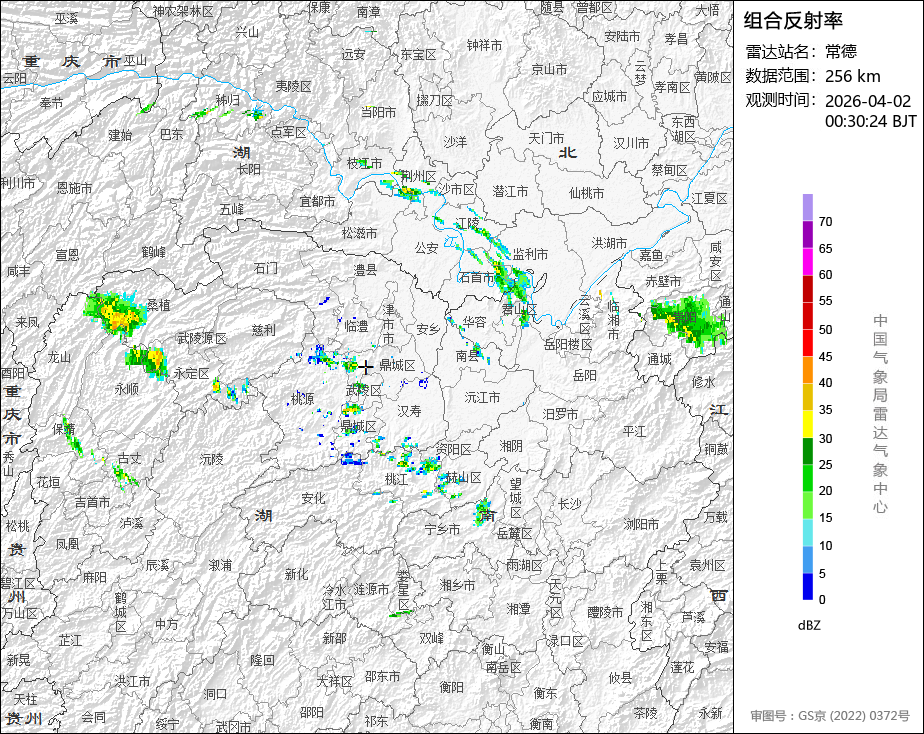Choose the bright yellow 30-35 dBZ band
Image resolution: width=924 pixels, height=734 pixels.
(x=807, y=424)
